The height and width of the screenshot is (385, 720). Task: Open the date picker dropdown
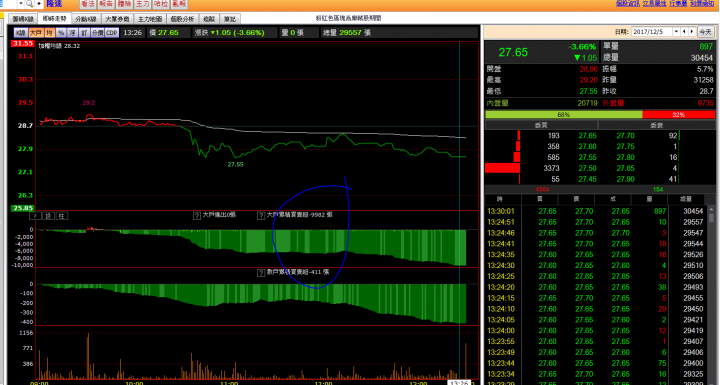(676, 32)
